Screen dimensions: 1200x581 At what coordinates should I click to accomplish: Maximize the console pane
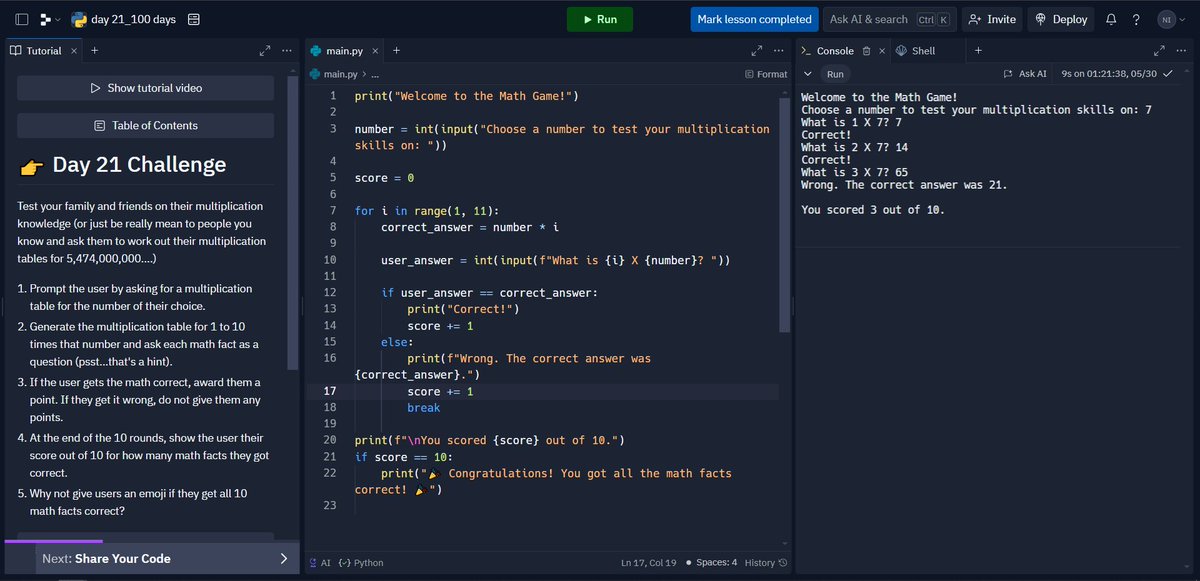(1160, 50)
